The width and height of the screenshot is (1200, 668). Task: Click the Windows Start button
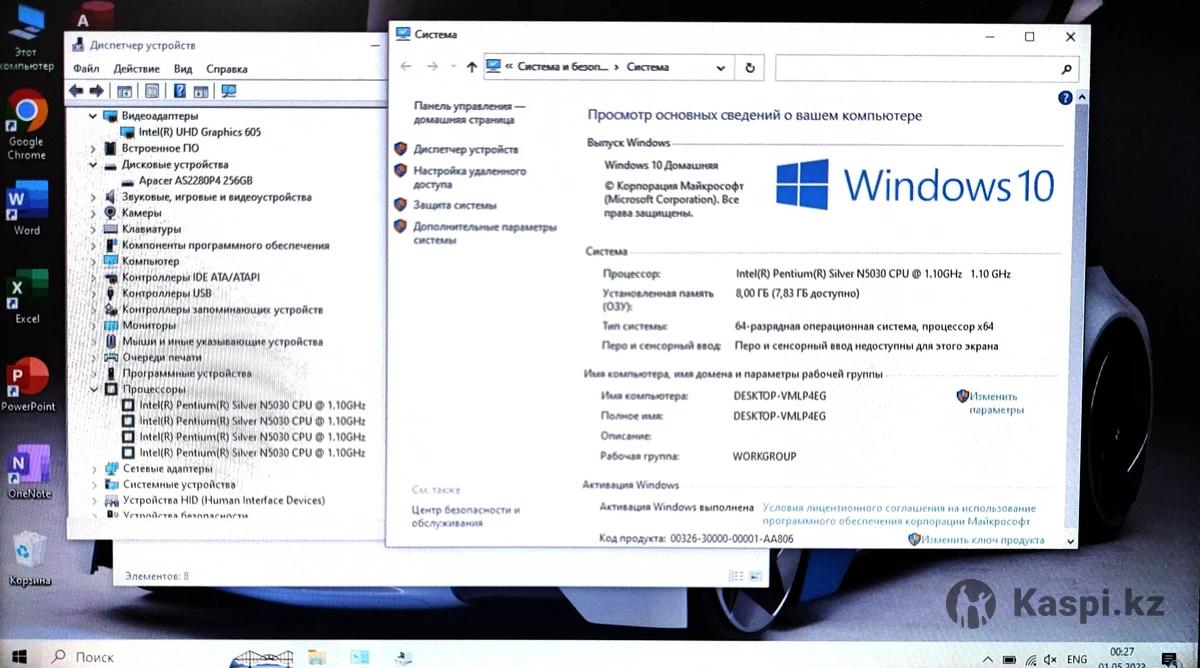click(19, 657)
